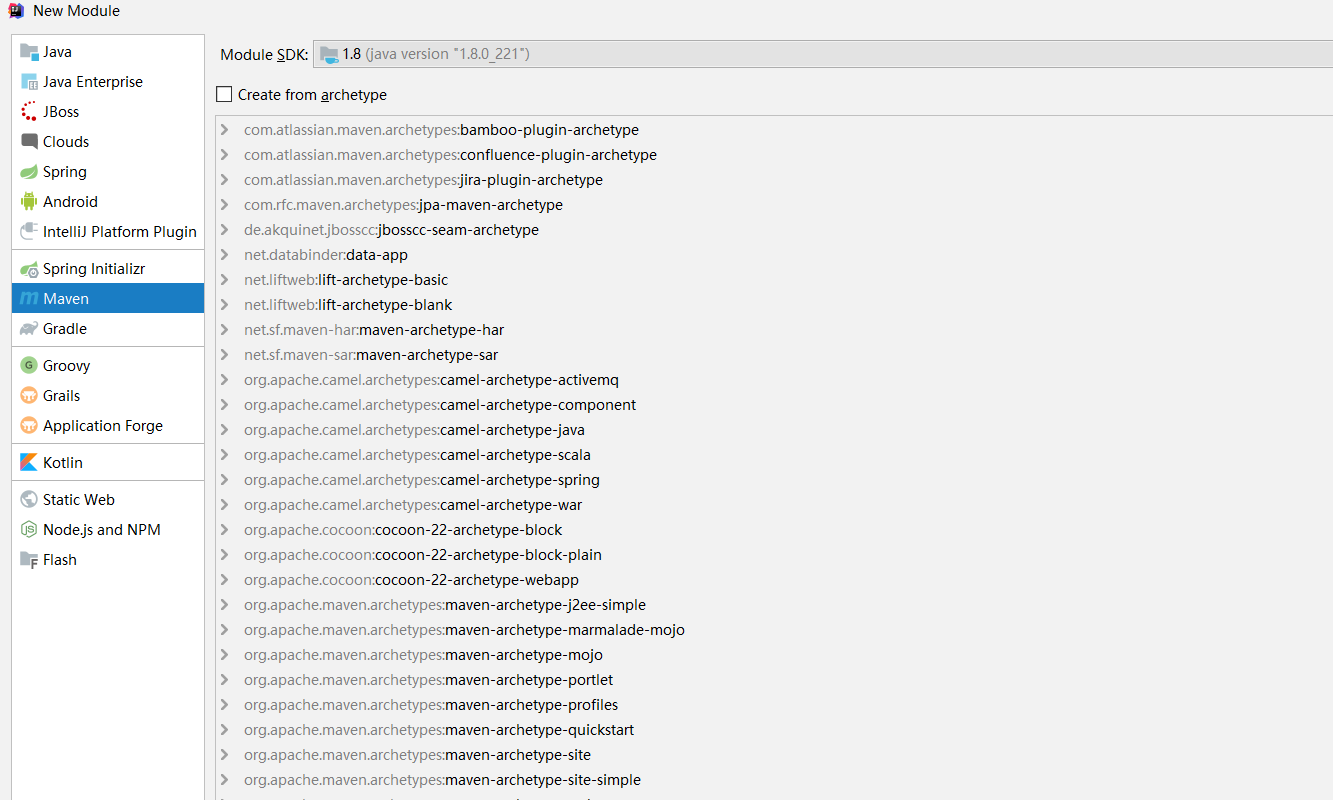Expand the lift-archetype-basic node
1333x800 pixels.
[224, 280]
